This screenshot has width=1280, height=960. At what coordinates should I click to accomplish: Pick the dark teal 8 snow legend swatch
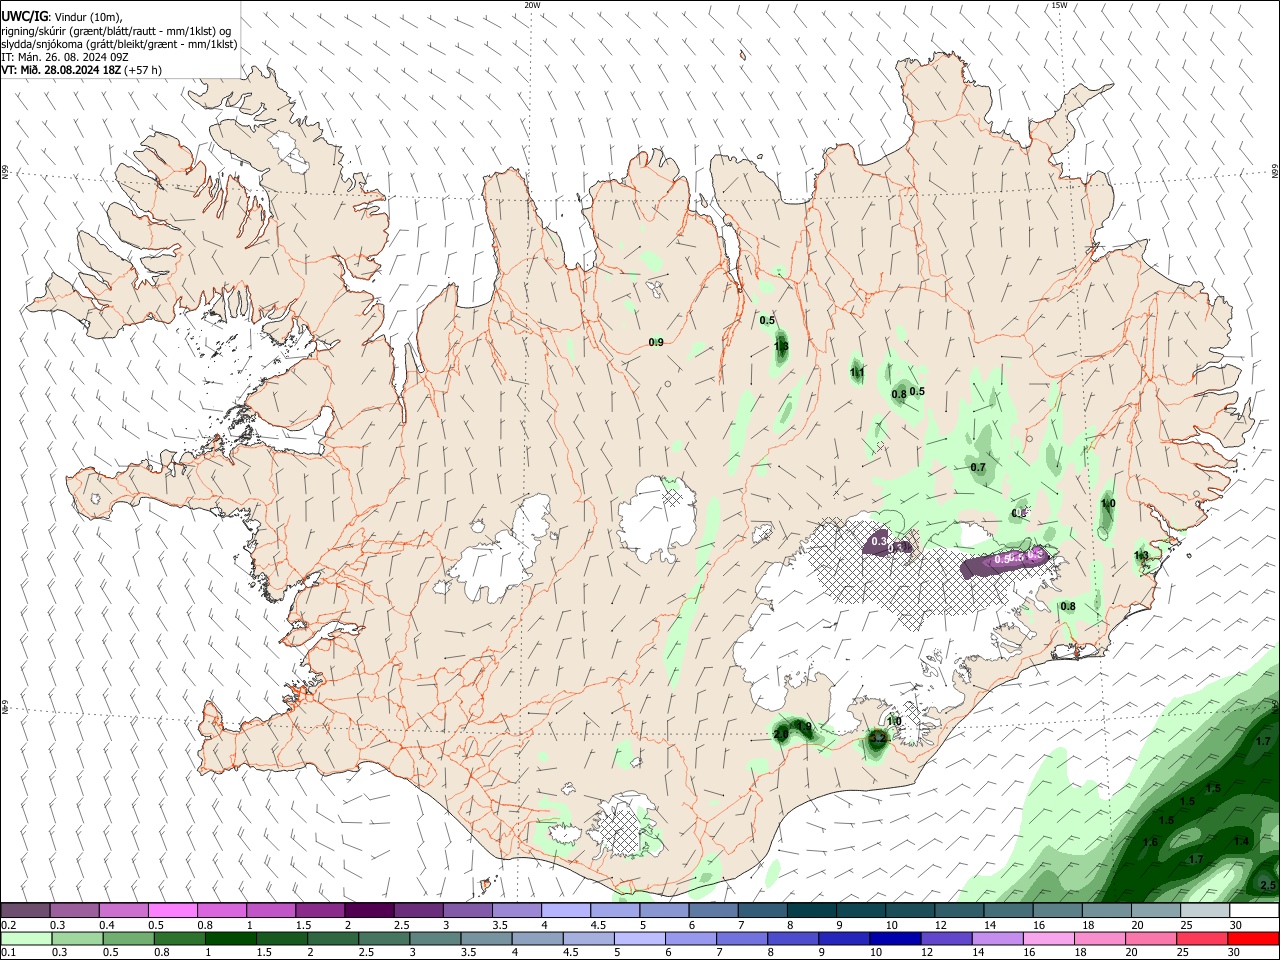coord(812,911)
